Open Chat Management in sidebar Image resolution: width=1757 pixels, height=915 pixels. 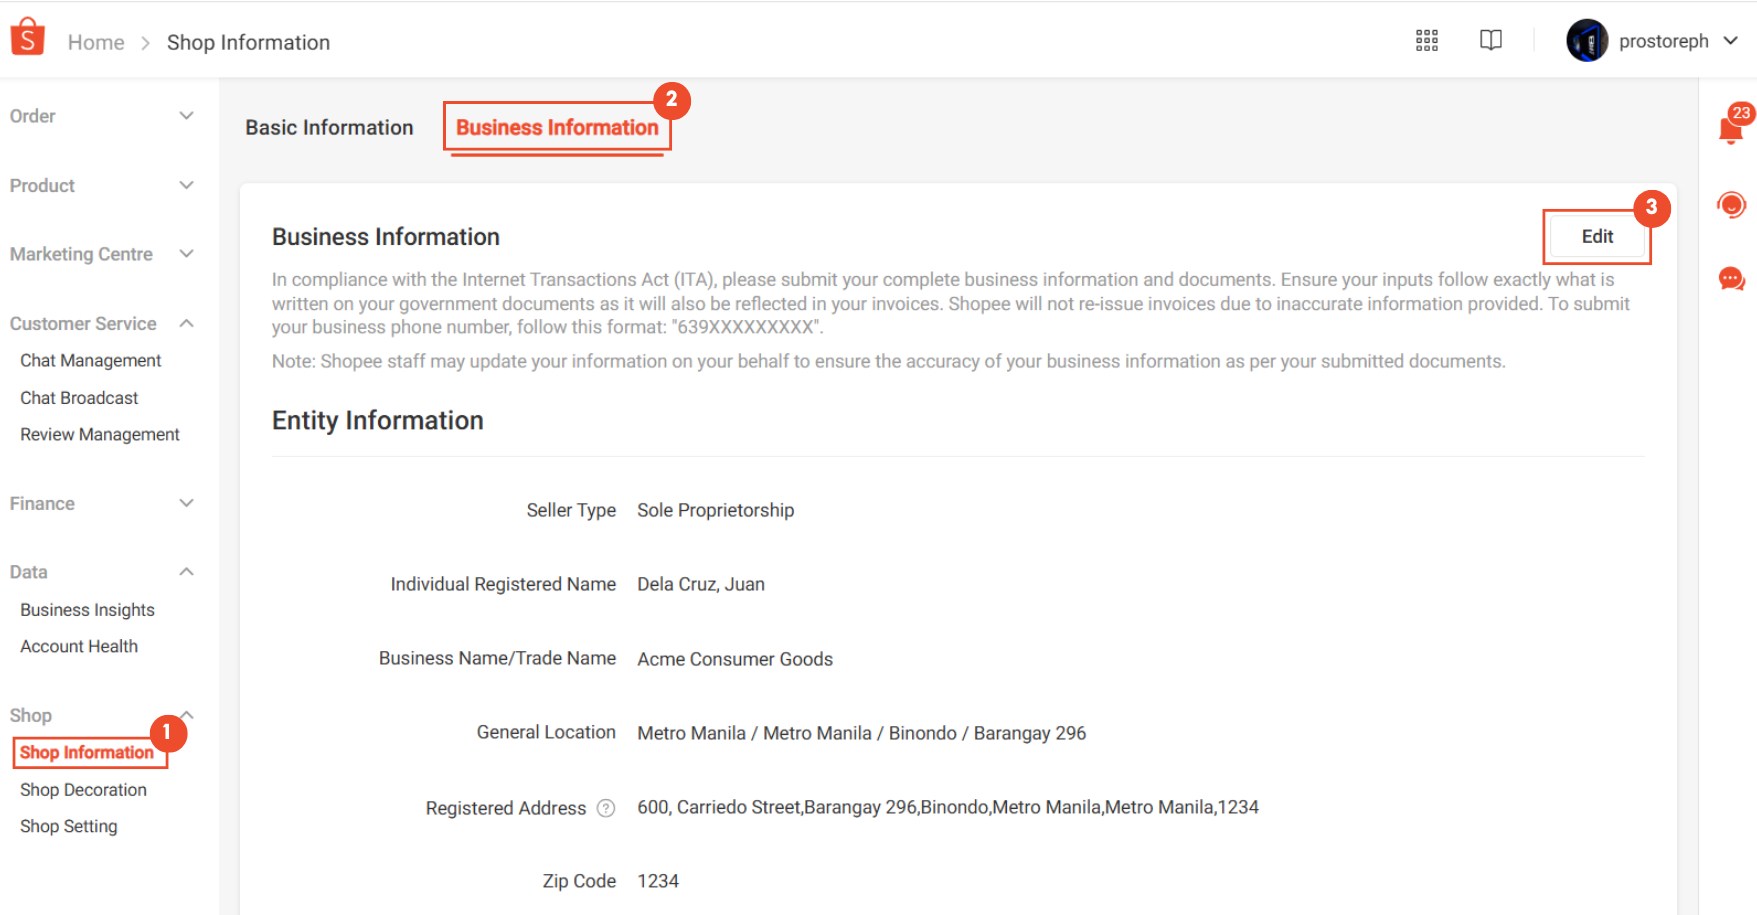(x=91, y=361)
